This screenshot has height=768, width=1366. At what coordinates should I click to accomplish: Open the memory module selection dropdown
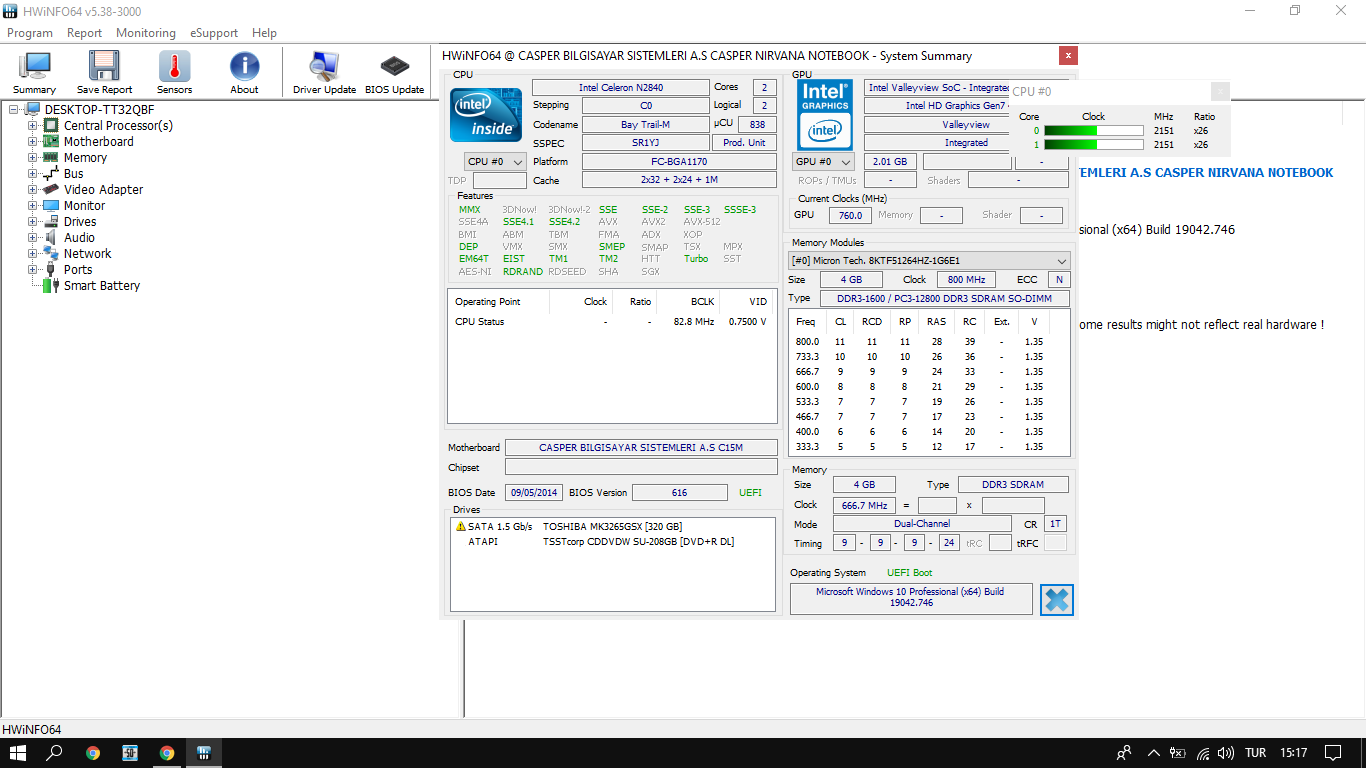(x=929, y=261)
